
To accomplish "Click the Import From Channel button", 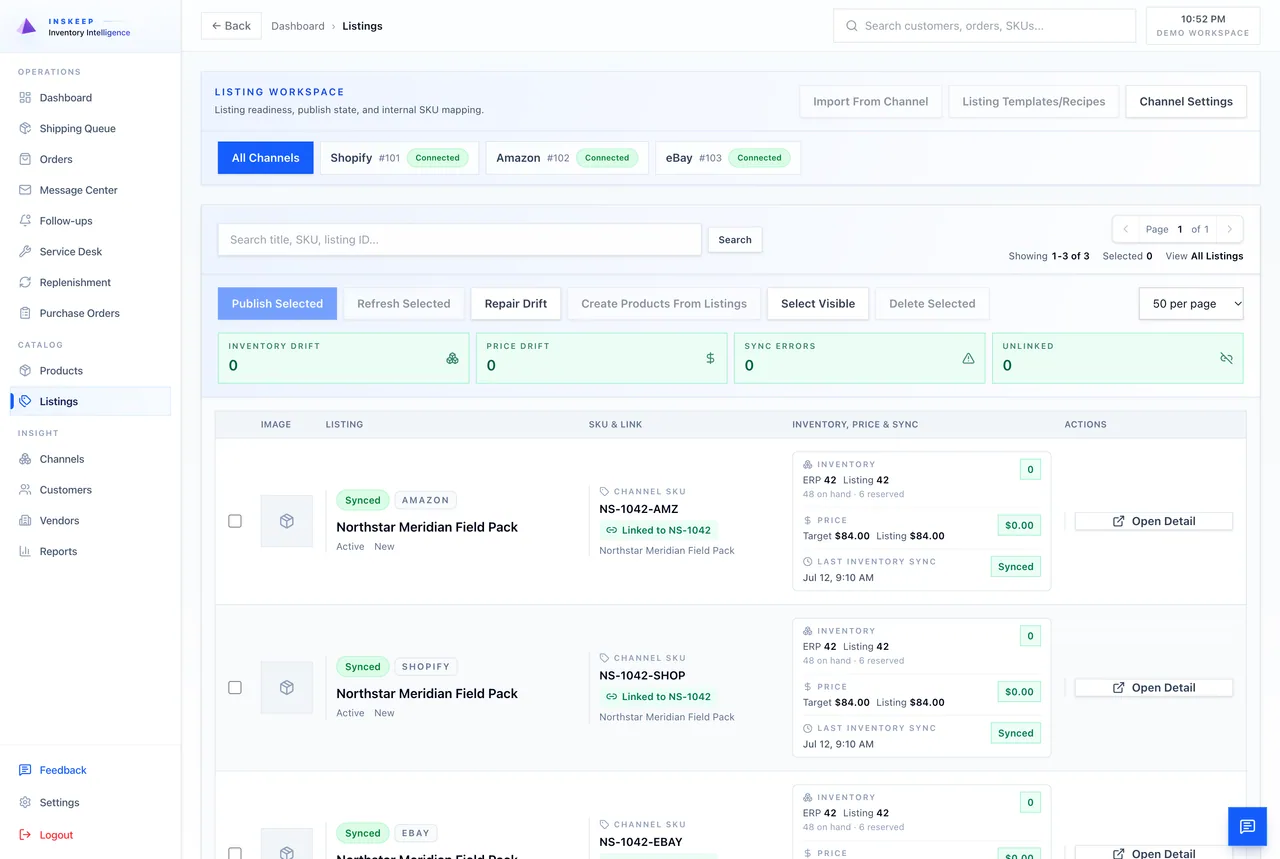I will coord(870,101).
